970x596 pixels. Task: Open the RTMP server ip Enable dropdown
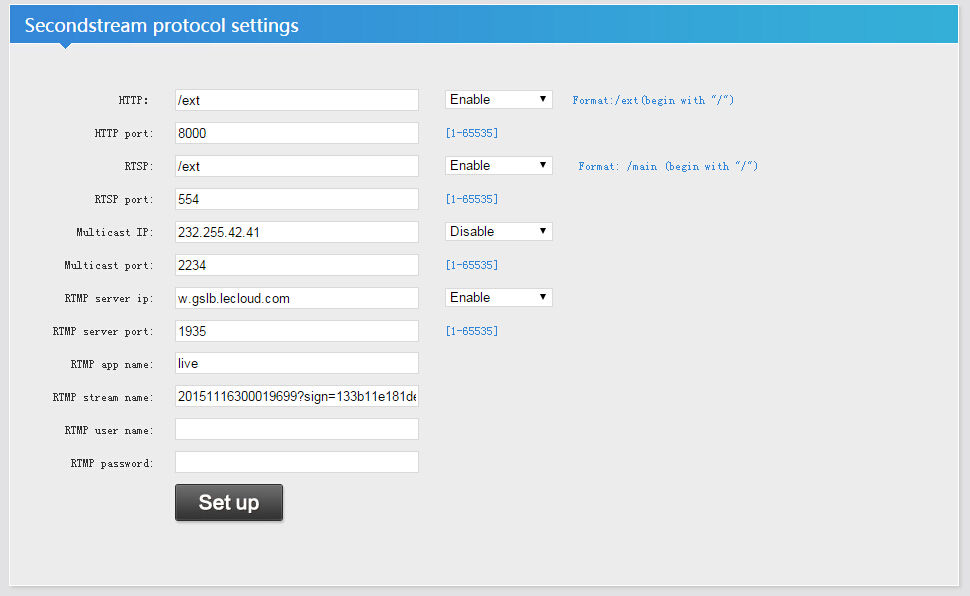(498, 298)
